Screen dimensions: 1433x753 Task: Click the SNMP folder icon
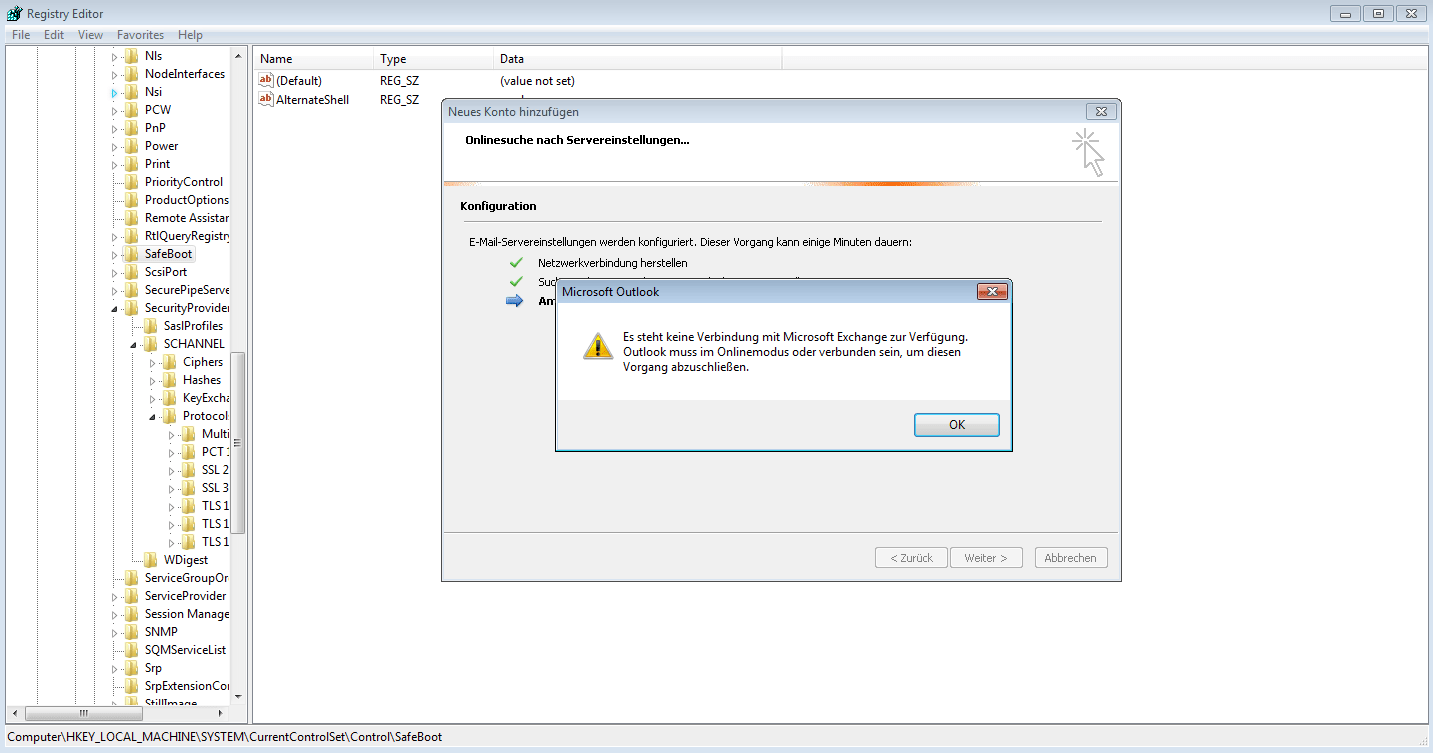coord(131,632)
